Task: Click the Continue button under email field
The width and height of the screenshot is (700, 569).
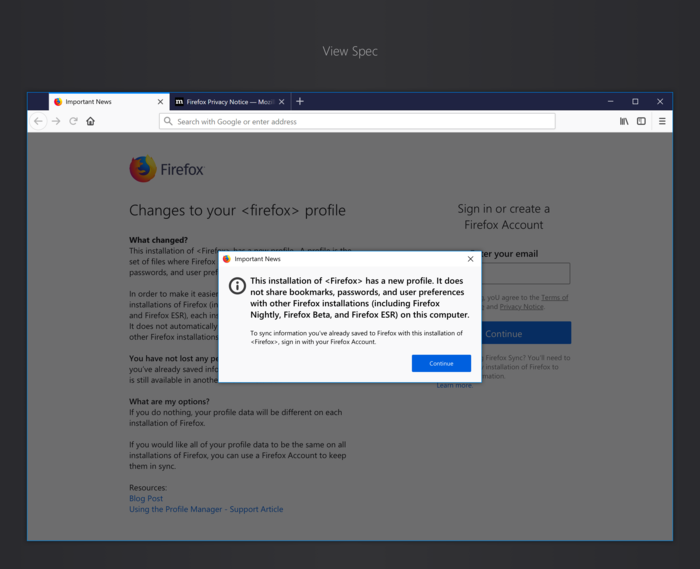Action: (526, 333)
